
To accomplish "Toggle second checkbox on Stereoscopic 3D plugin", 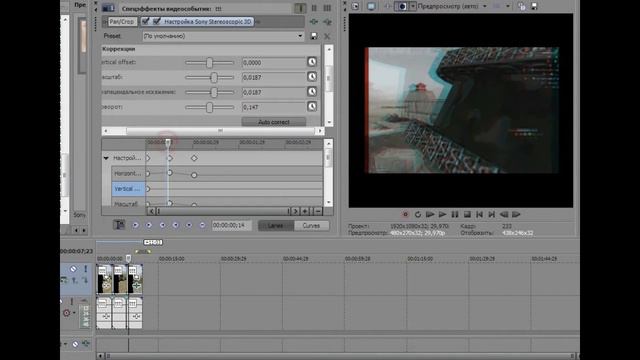I will (156, 22).
